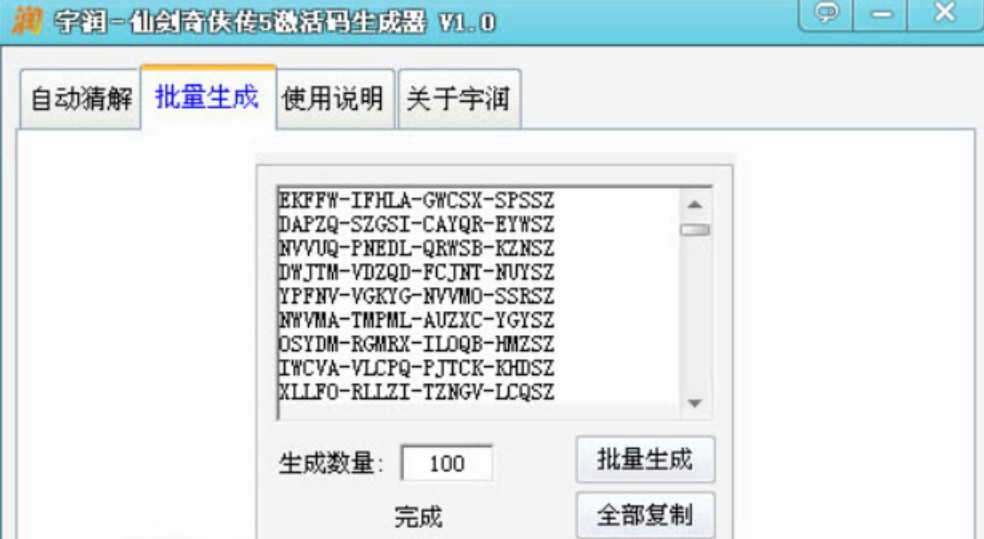This screenshot has width=984, height=539.
Task: Select the 批量生成 tab
Action: point(207,97)
